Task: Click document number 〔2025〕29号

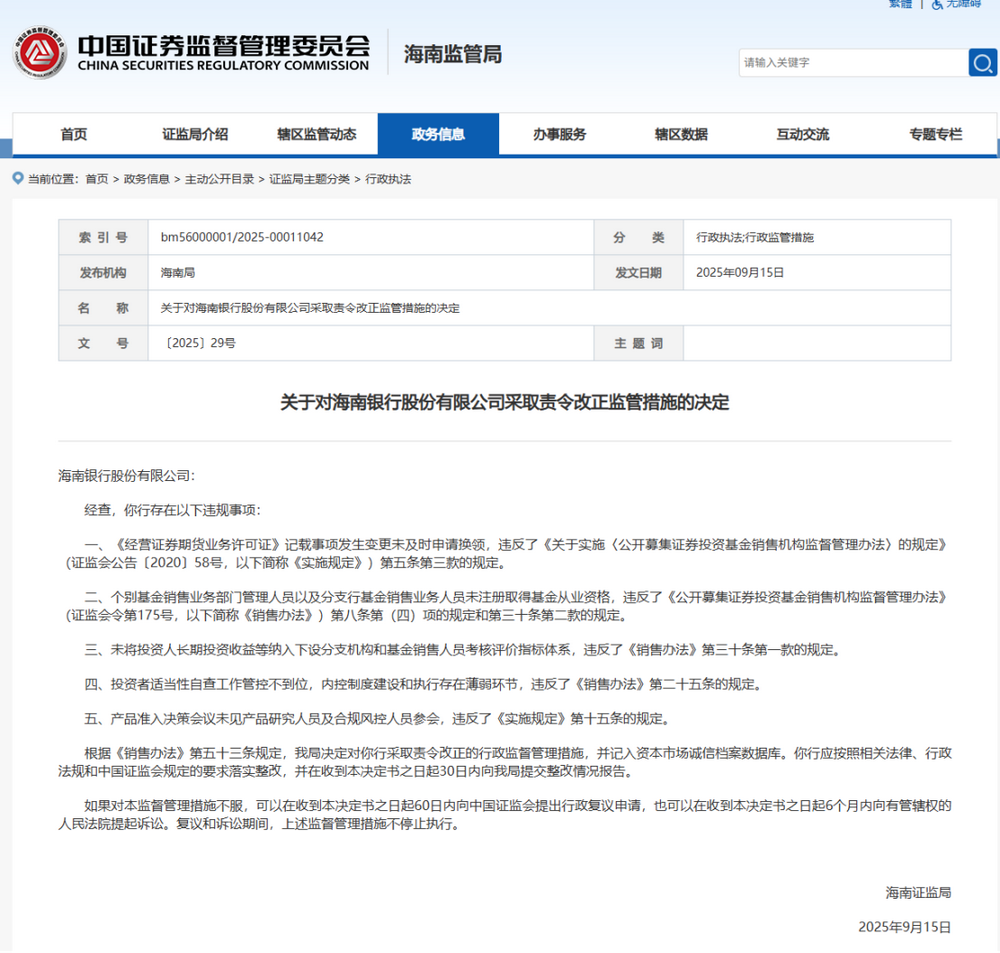Action: click(x=199, y=343)
